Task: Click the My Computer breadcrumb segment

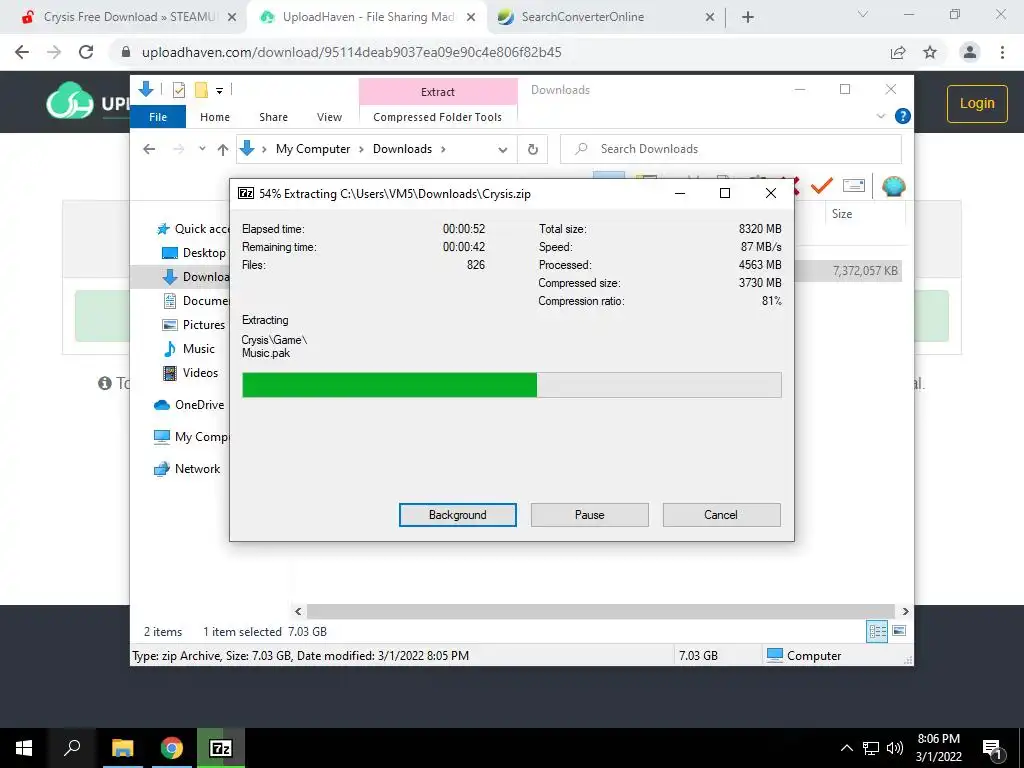Action: coord(313,149)
